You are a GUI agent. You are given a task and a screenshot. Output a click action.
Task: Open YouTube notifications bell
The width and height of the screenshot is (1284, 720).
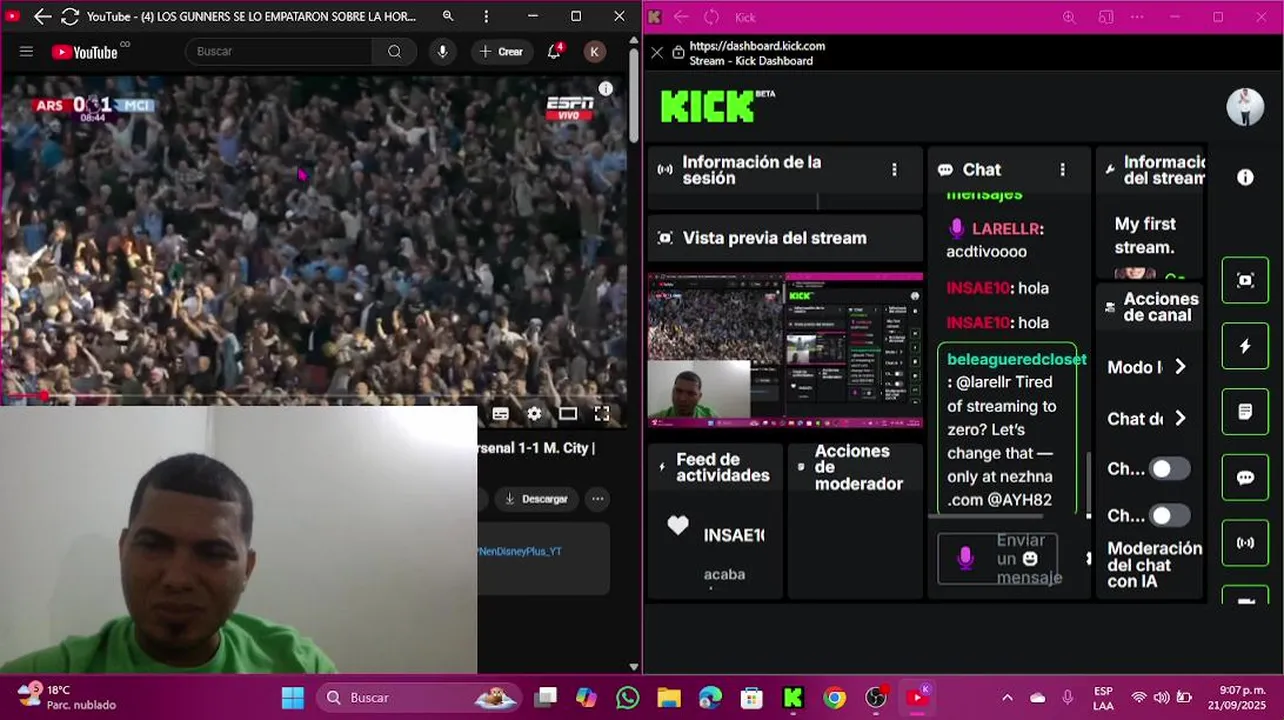[x=554, y=52]
